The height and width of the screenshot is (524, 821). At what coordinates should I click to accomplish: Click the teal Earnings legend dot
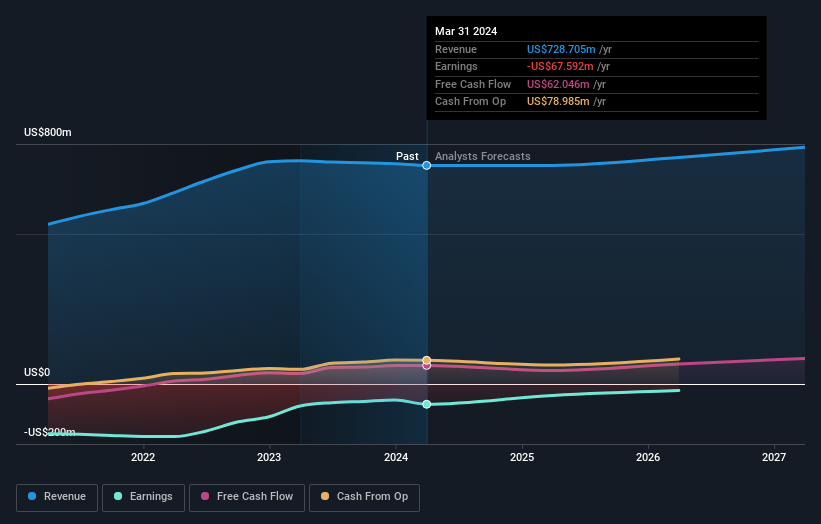click(118, 496)
